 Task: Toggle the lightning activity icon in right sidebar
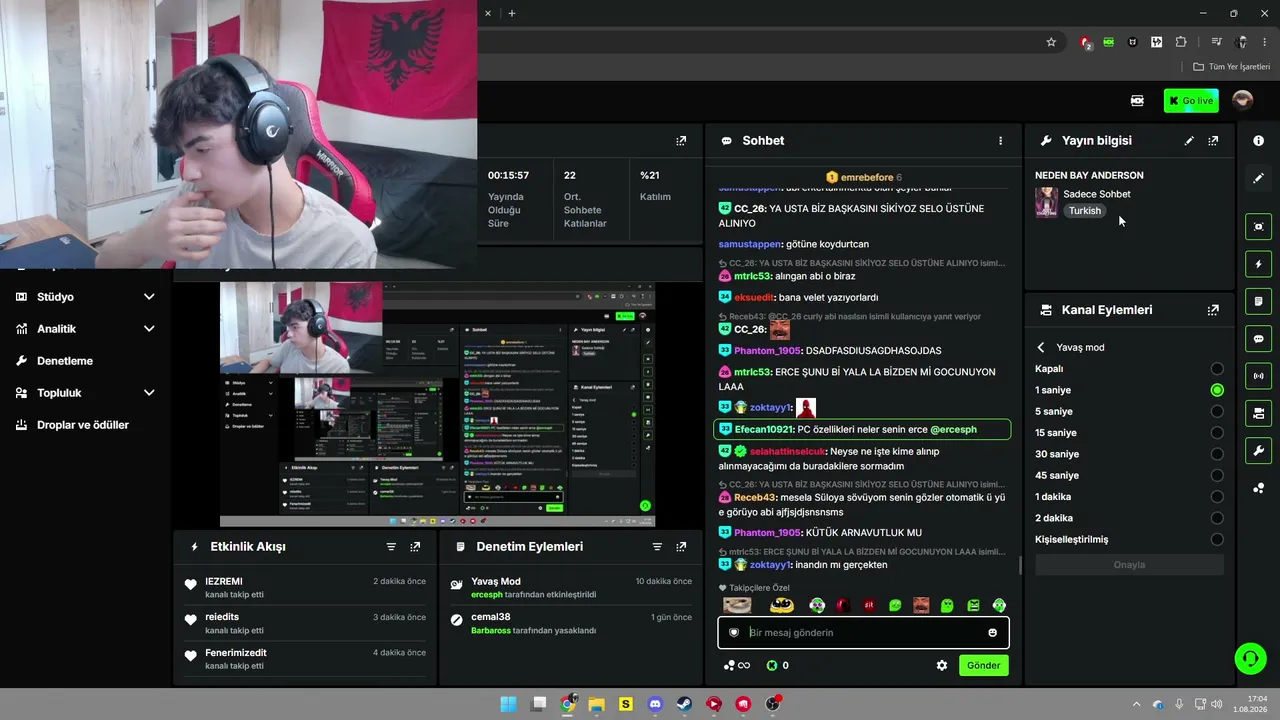1259,264
